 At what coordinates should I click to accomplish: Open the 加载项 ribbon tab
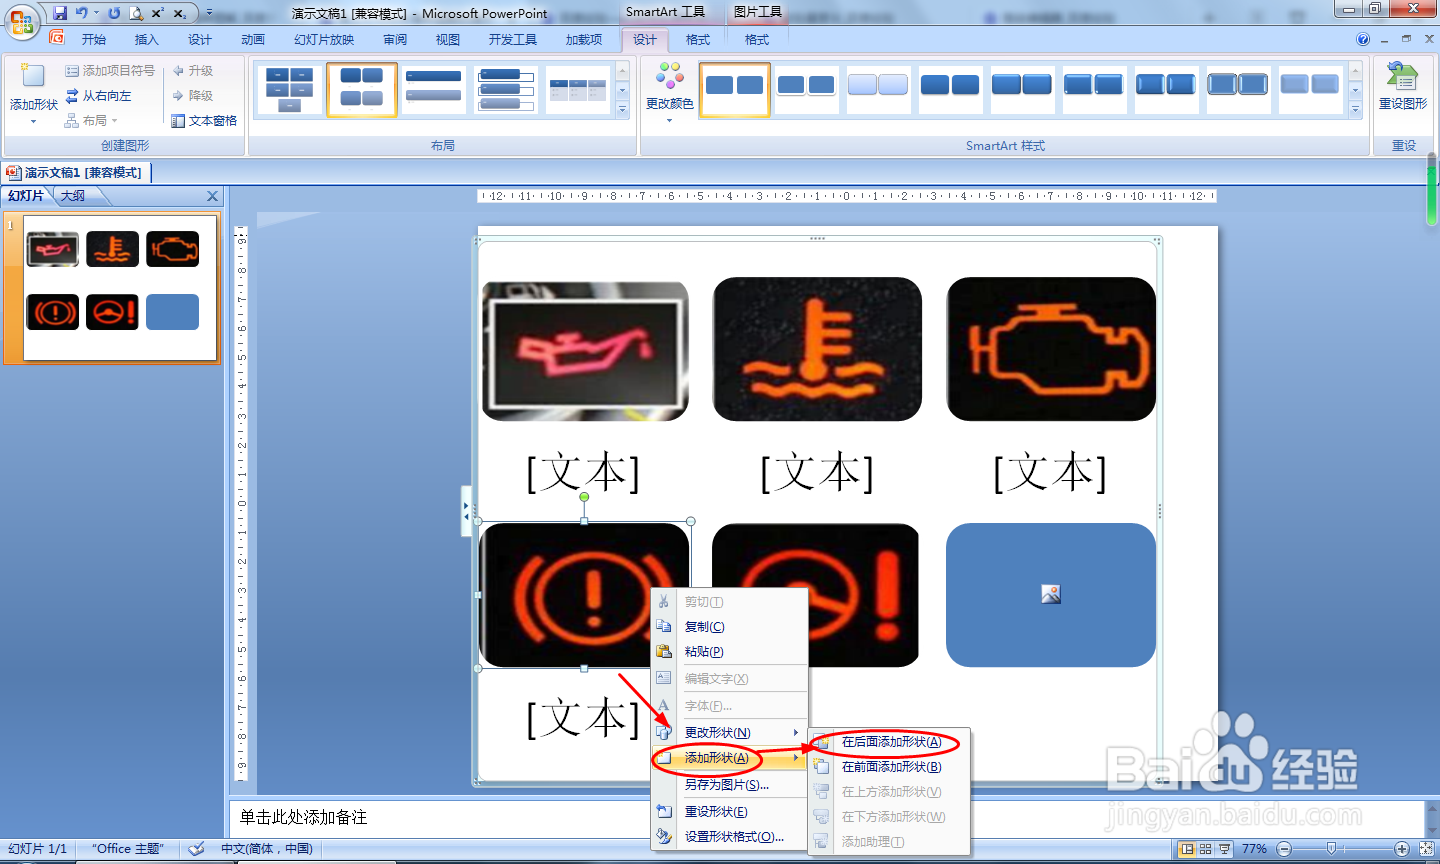(x=584, y=39)
